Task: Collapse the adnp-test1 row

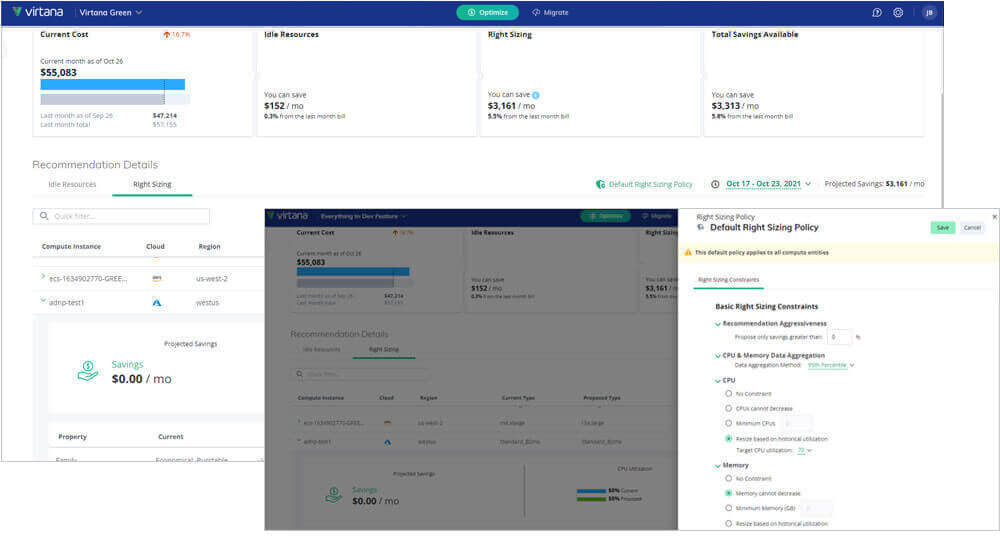Action: (43, 300)
